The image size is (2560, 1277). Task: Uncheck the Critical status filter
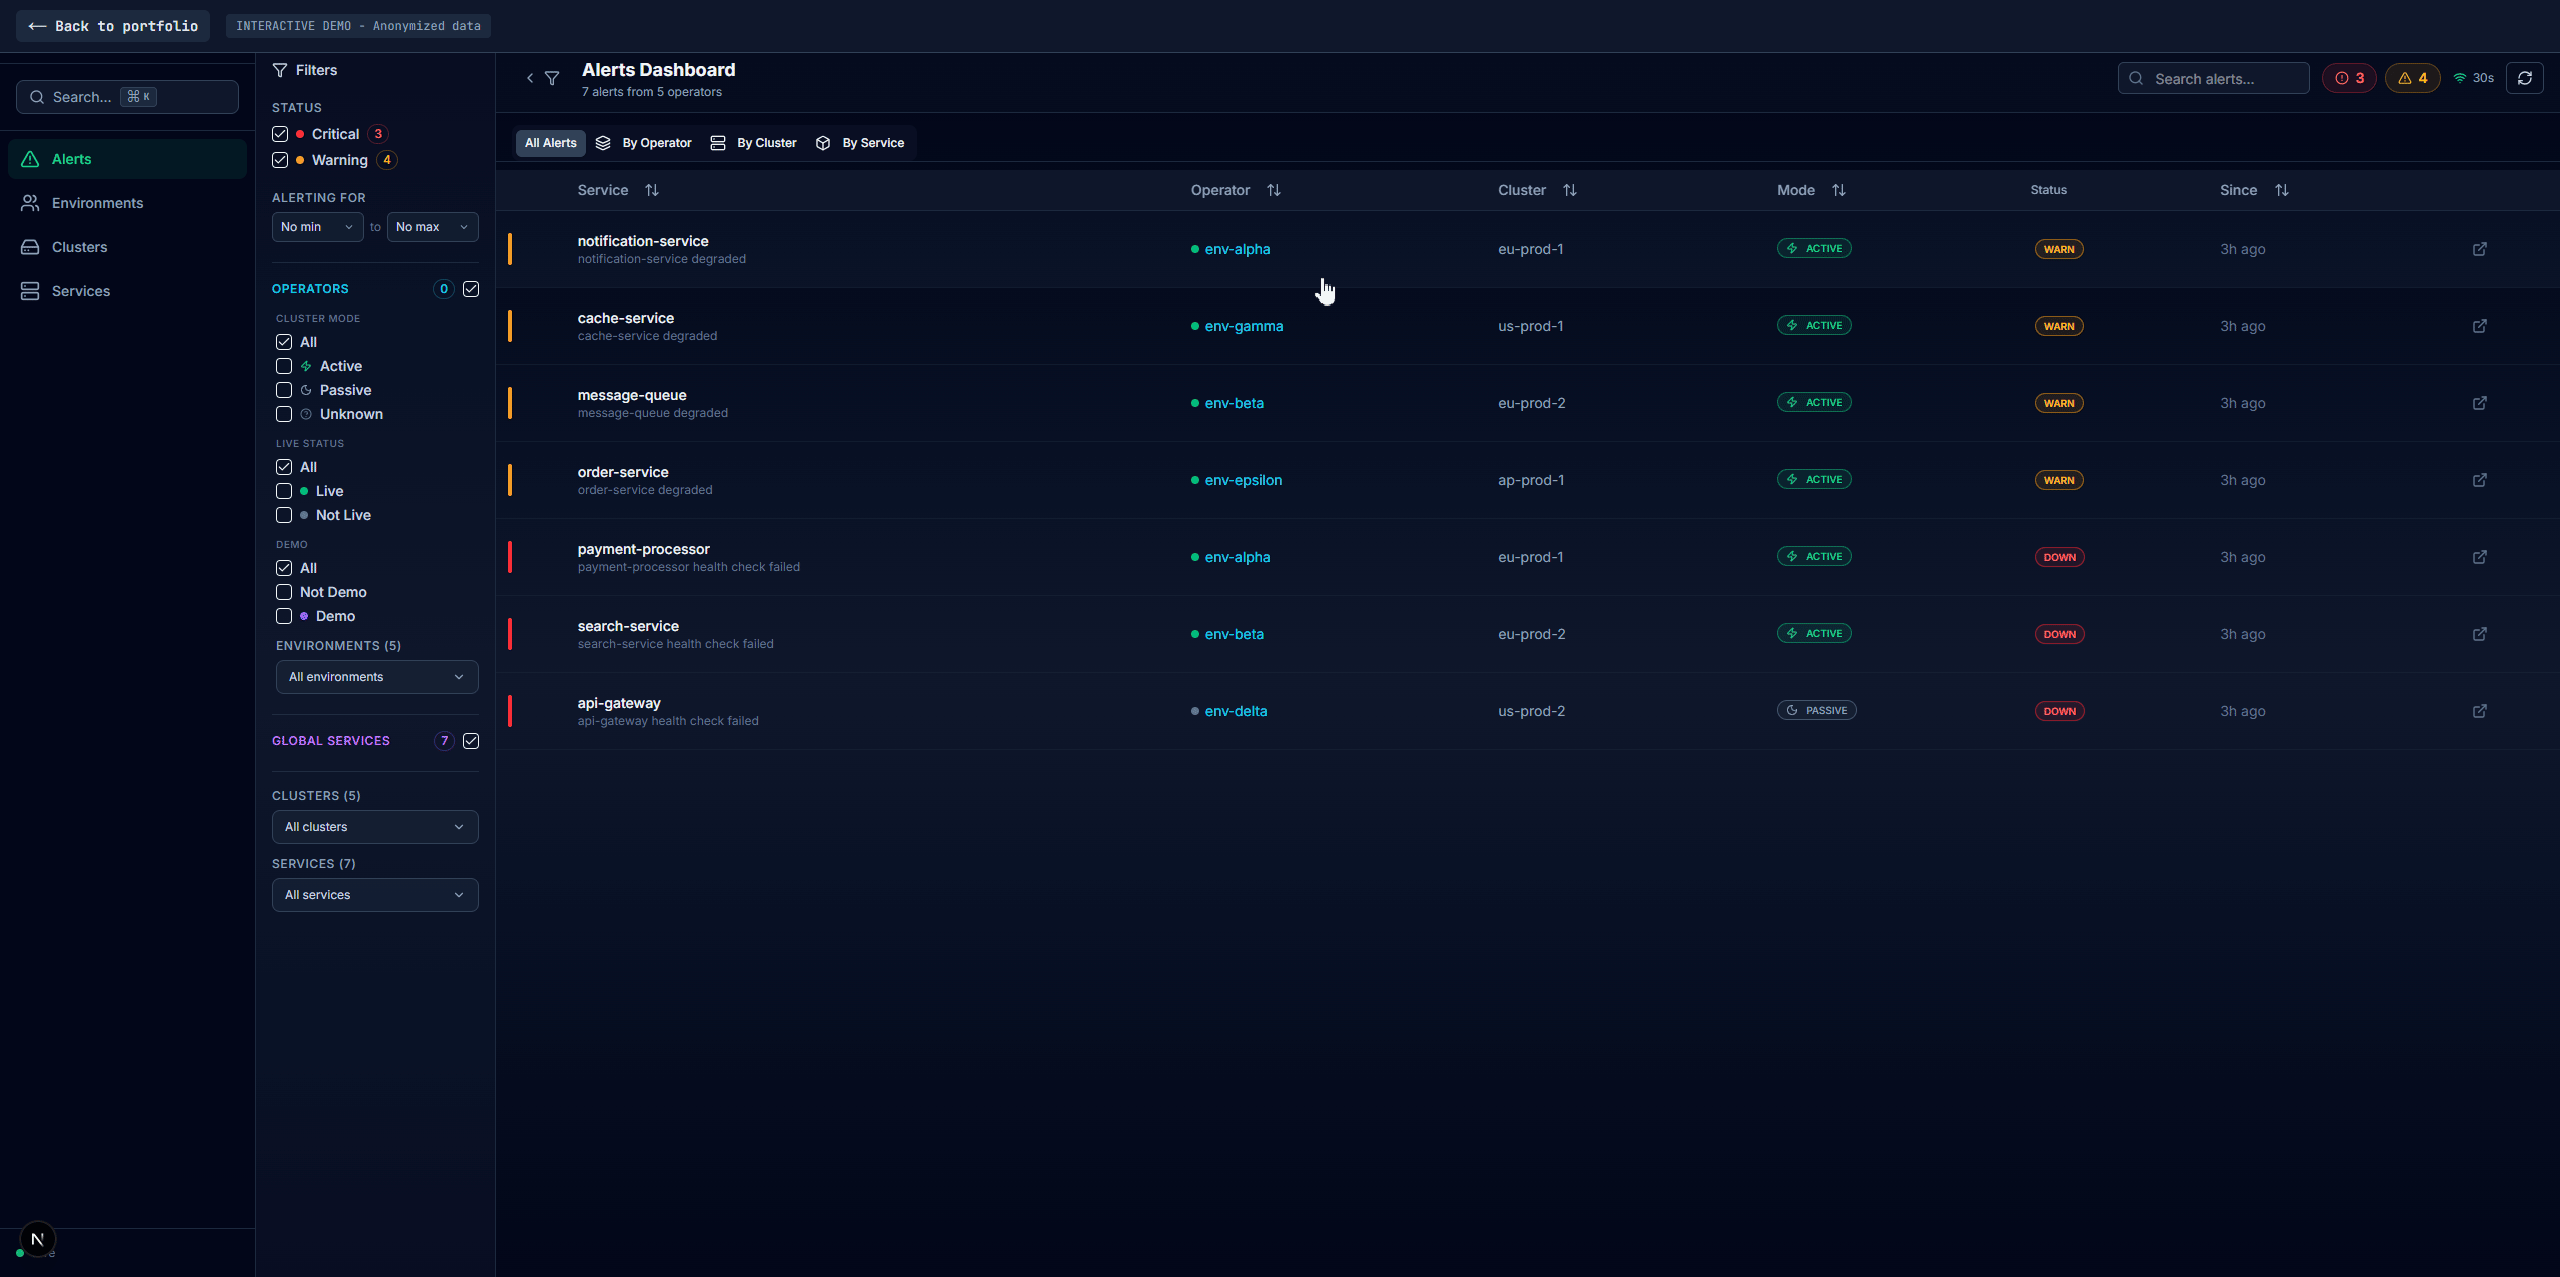pos(279,133)
